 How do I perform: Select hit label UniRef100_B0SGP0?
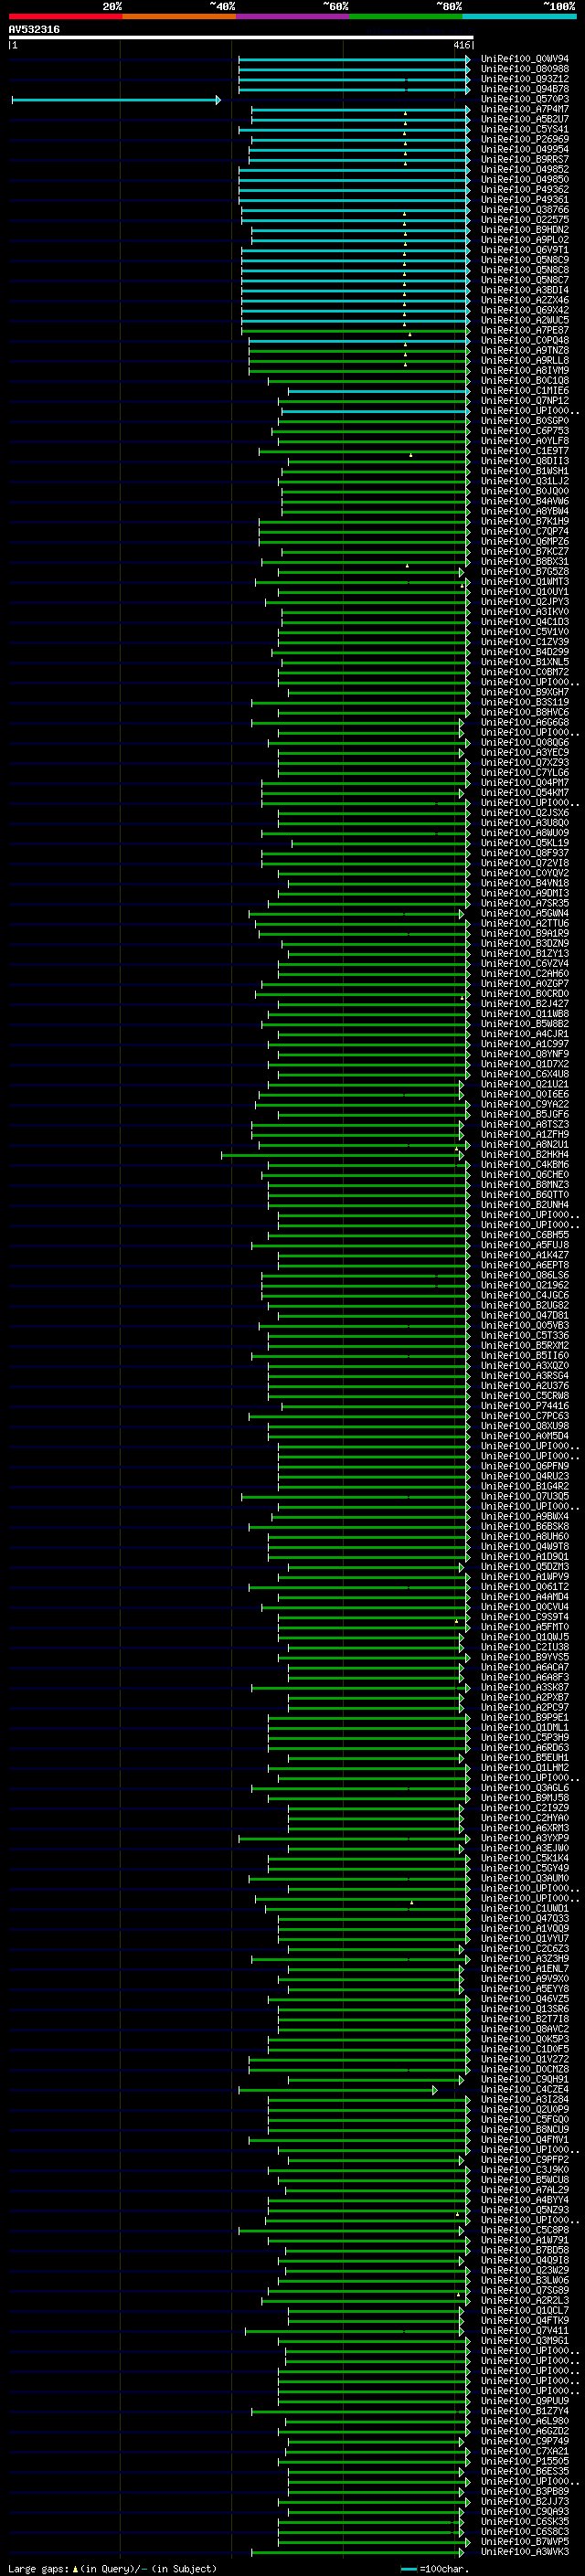point(525,421)
